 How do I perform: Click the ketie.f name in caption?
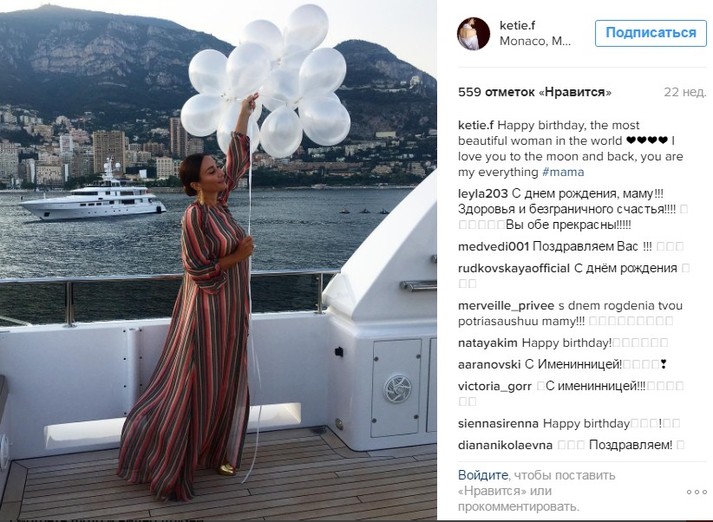[x=476, y=125]
